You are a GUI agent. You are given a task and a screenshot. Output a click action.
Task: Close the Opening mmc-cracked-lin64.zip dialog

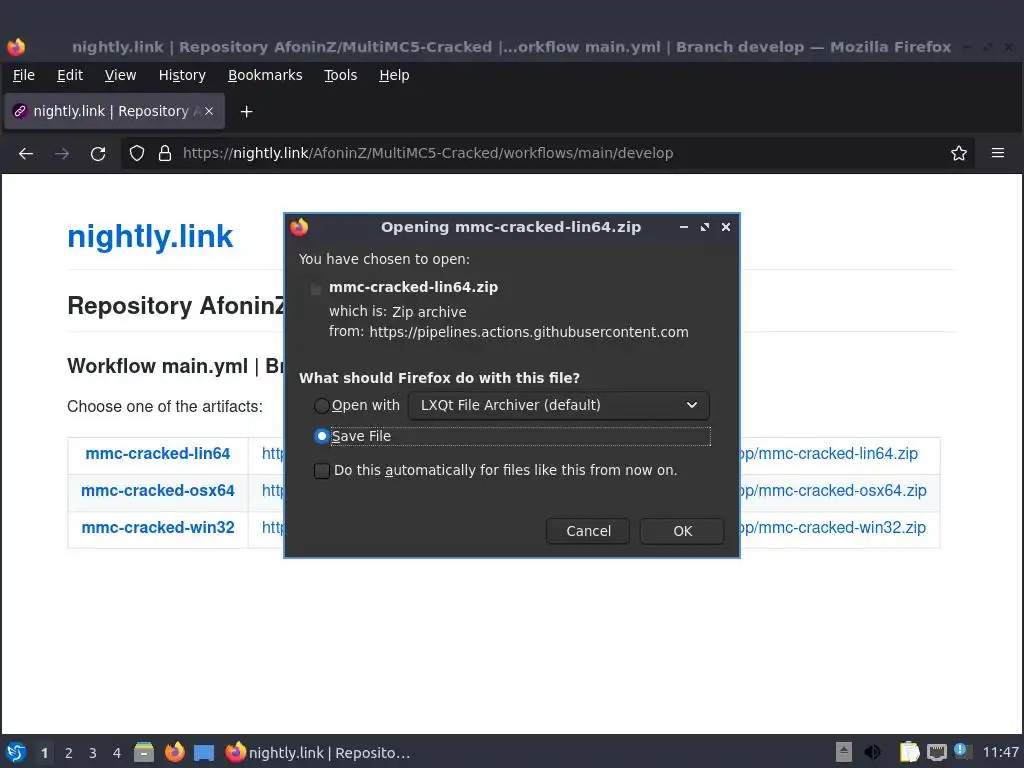coord(726,227)
